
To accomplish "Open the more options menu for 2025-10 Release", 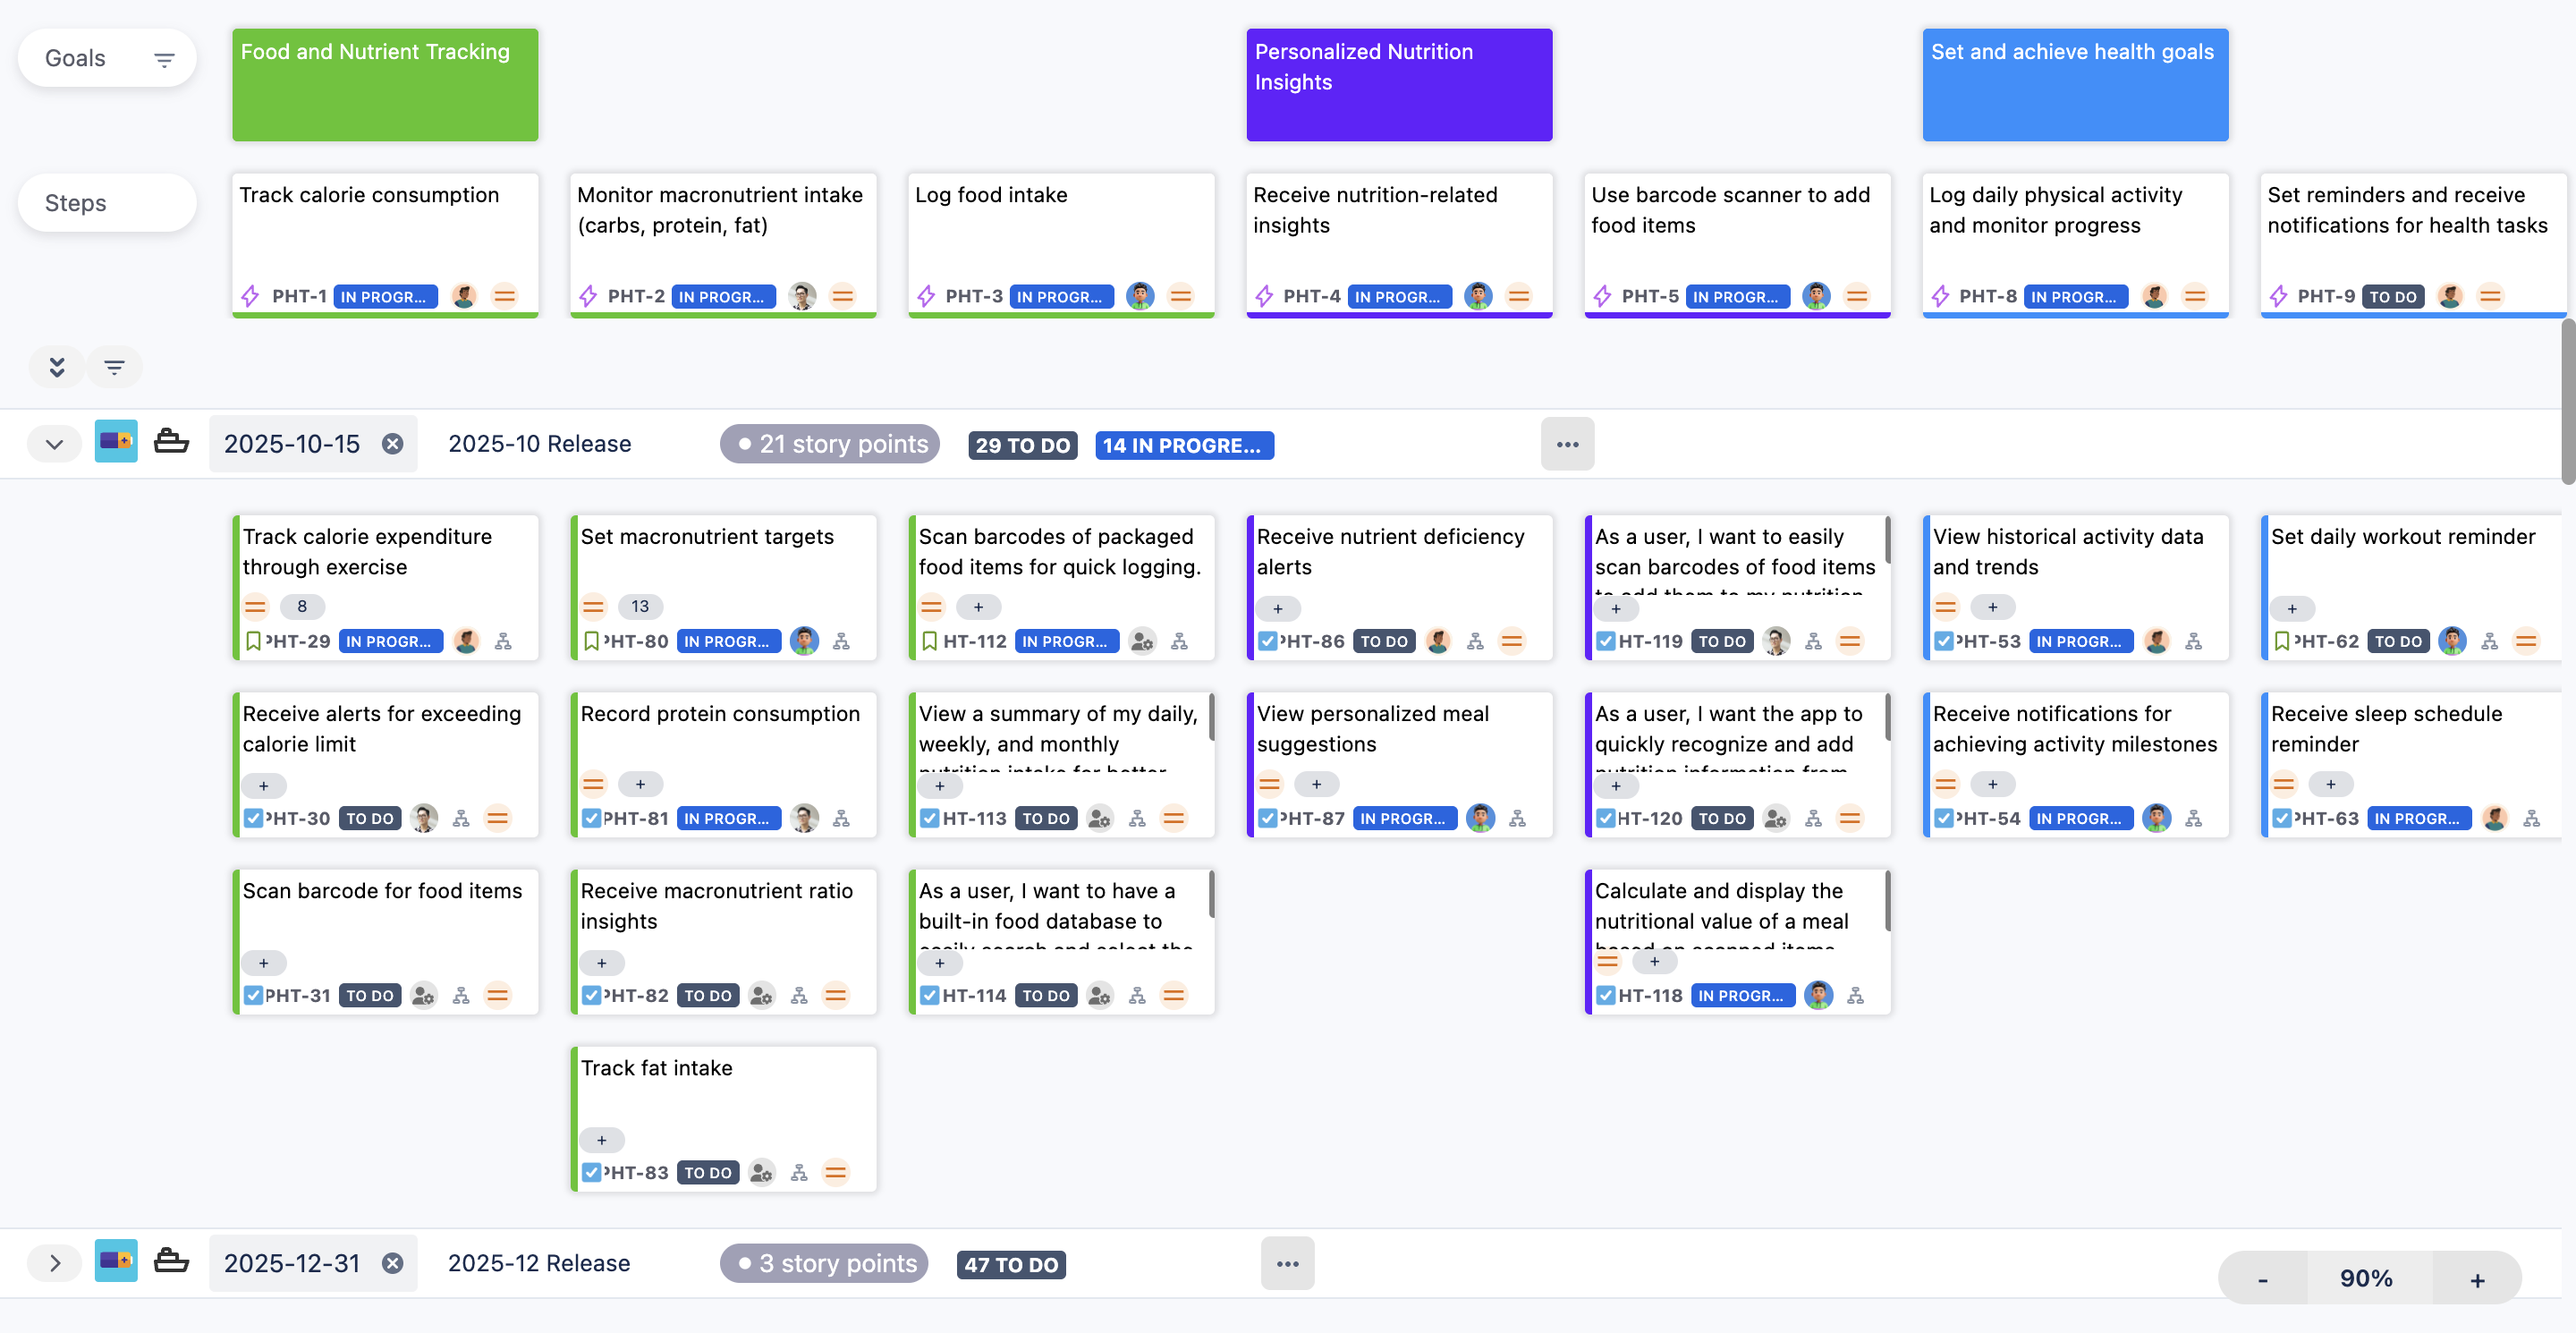I will pyautogui.click(x=1567, y=444).
